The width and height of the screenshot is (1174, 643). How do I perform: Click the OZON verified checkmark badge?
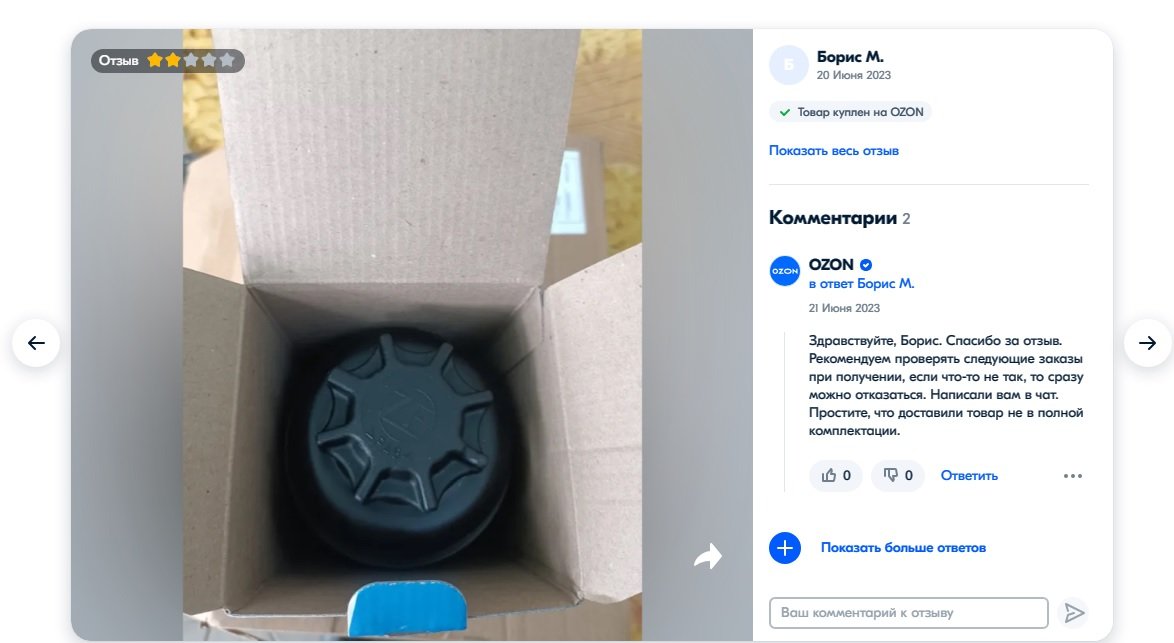point(866,265)
